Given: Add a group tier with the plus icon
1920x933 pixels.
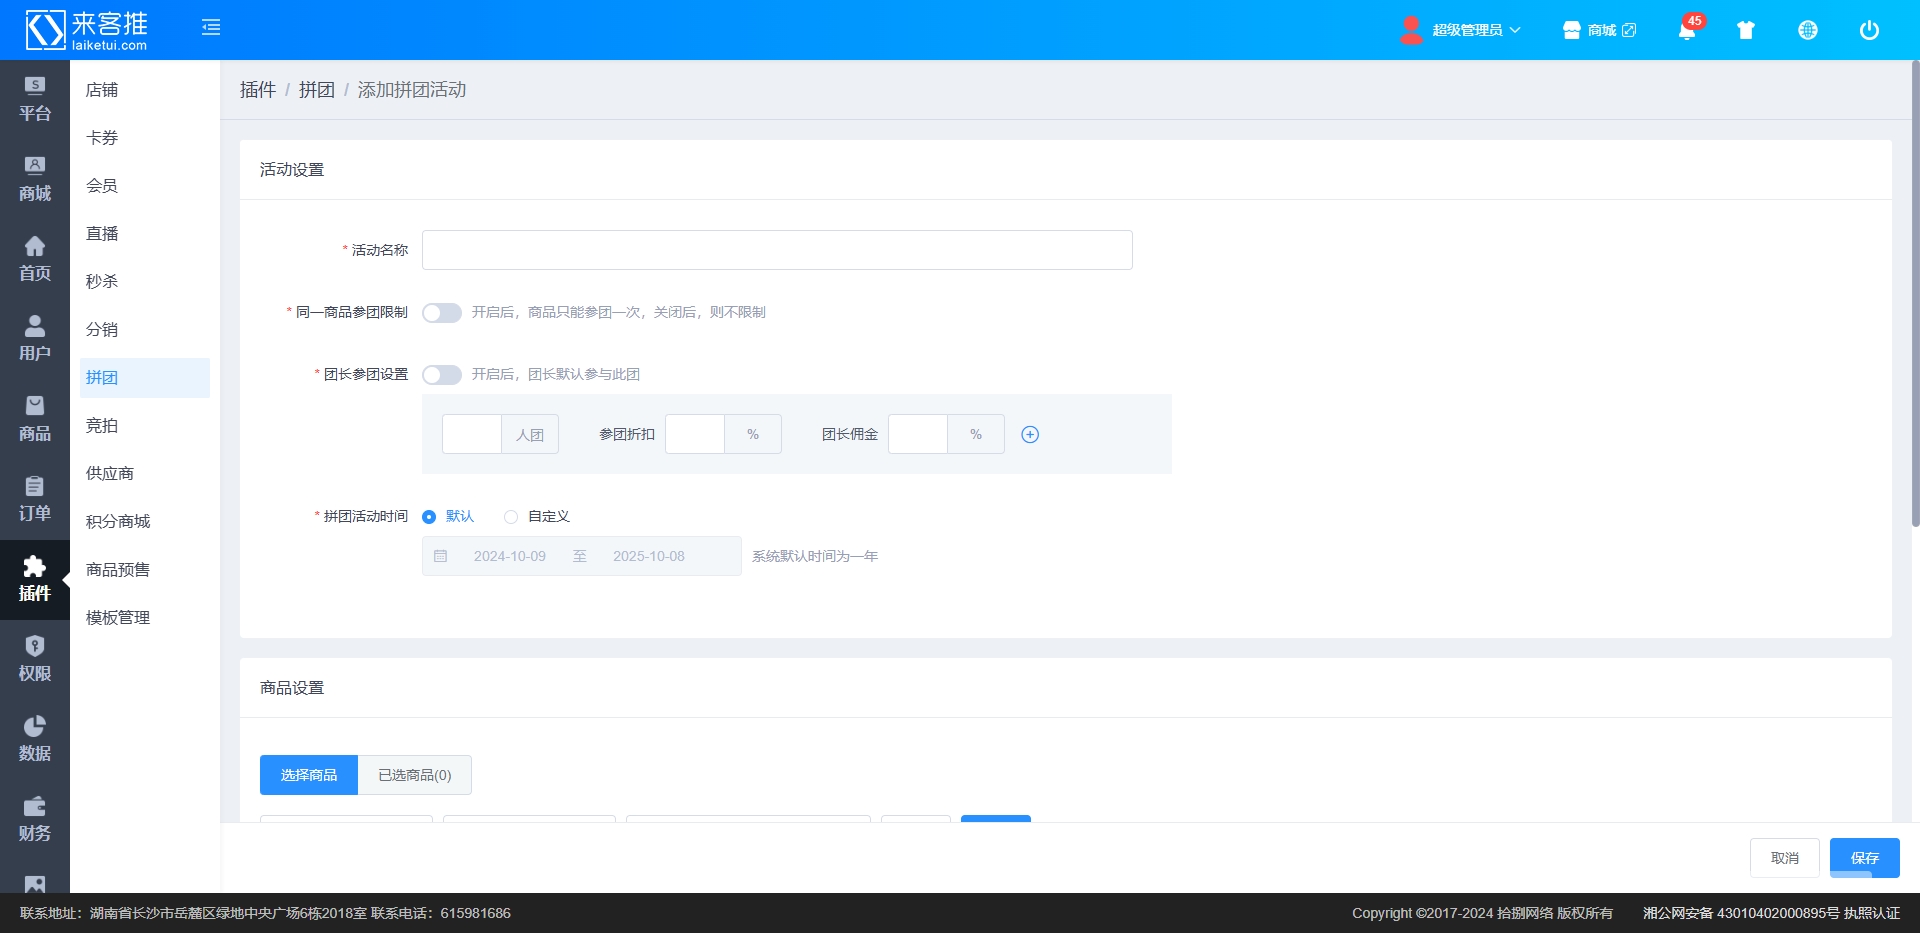Looking at the screenshot, I should [x=1030, y=434].
